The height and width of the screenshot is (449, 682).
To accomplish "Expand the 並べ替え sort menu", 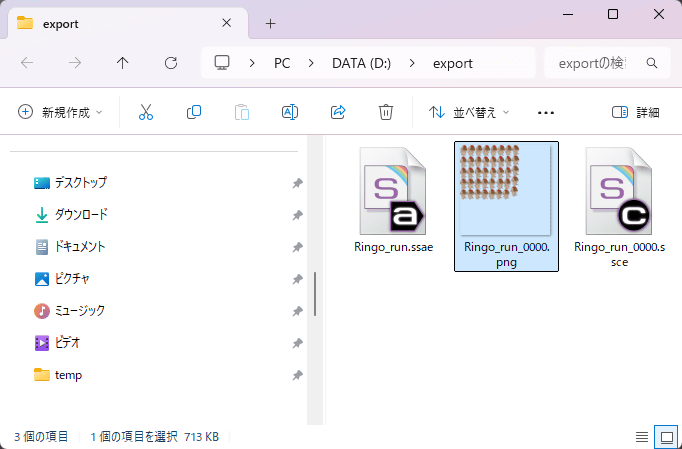I will [469, 112].
